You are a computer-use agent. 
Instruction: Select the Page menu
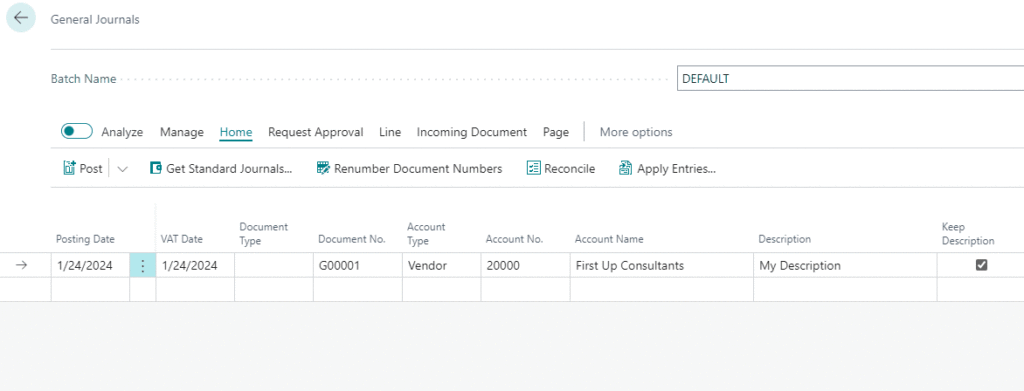pyautogui.click(x=556, y=132)
